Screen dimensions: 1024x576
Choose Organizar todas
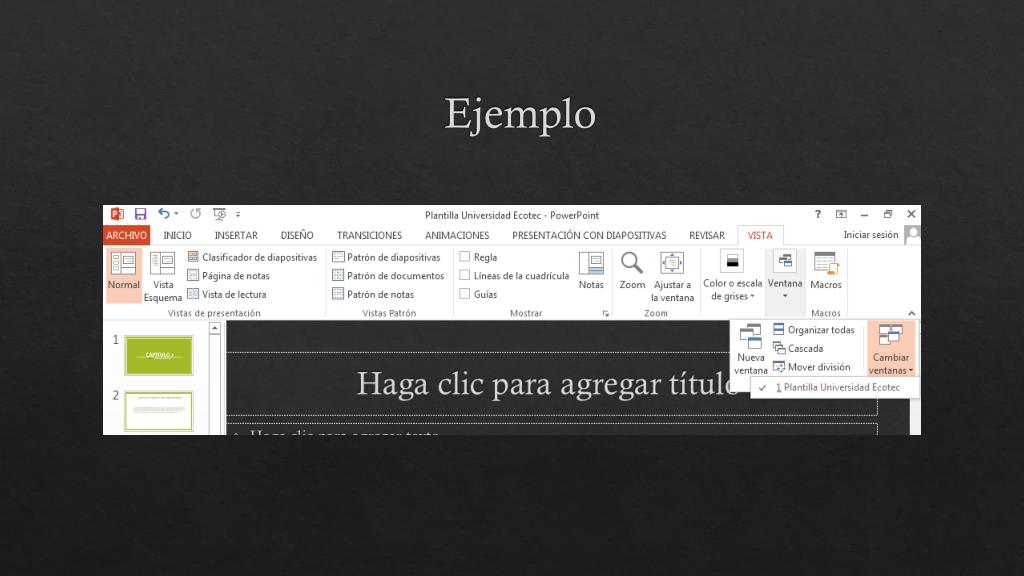coord(814,330)
